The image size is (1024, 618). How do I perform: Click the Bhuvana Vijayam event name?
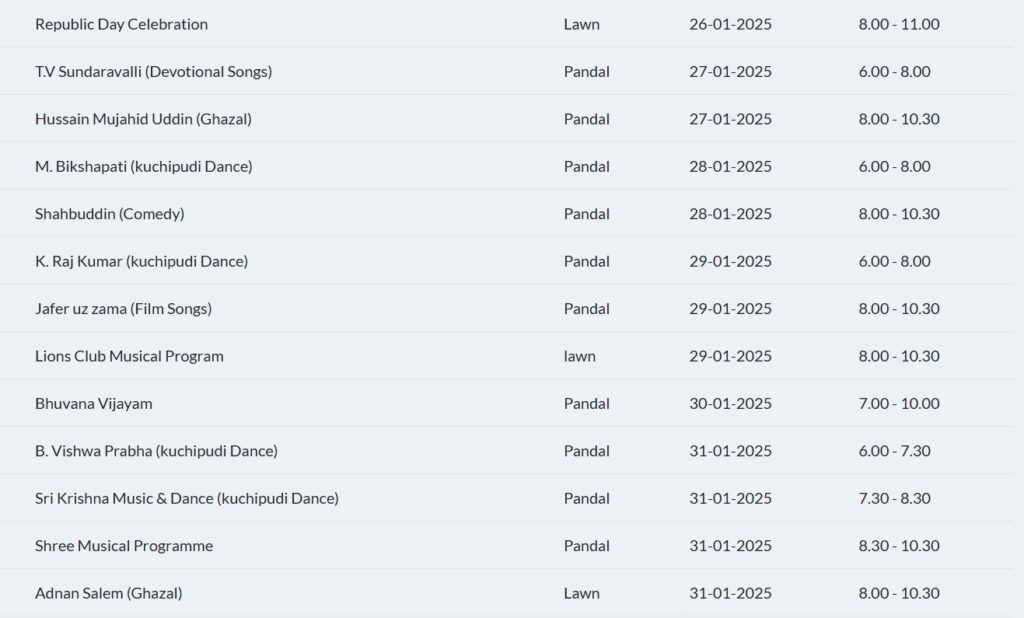pos(93,404)
